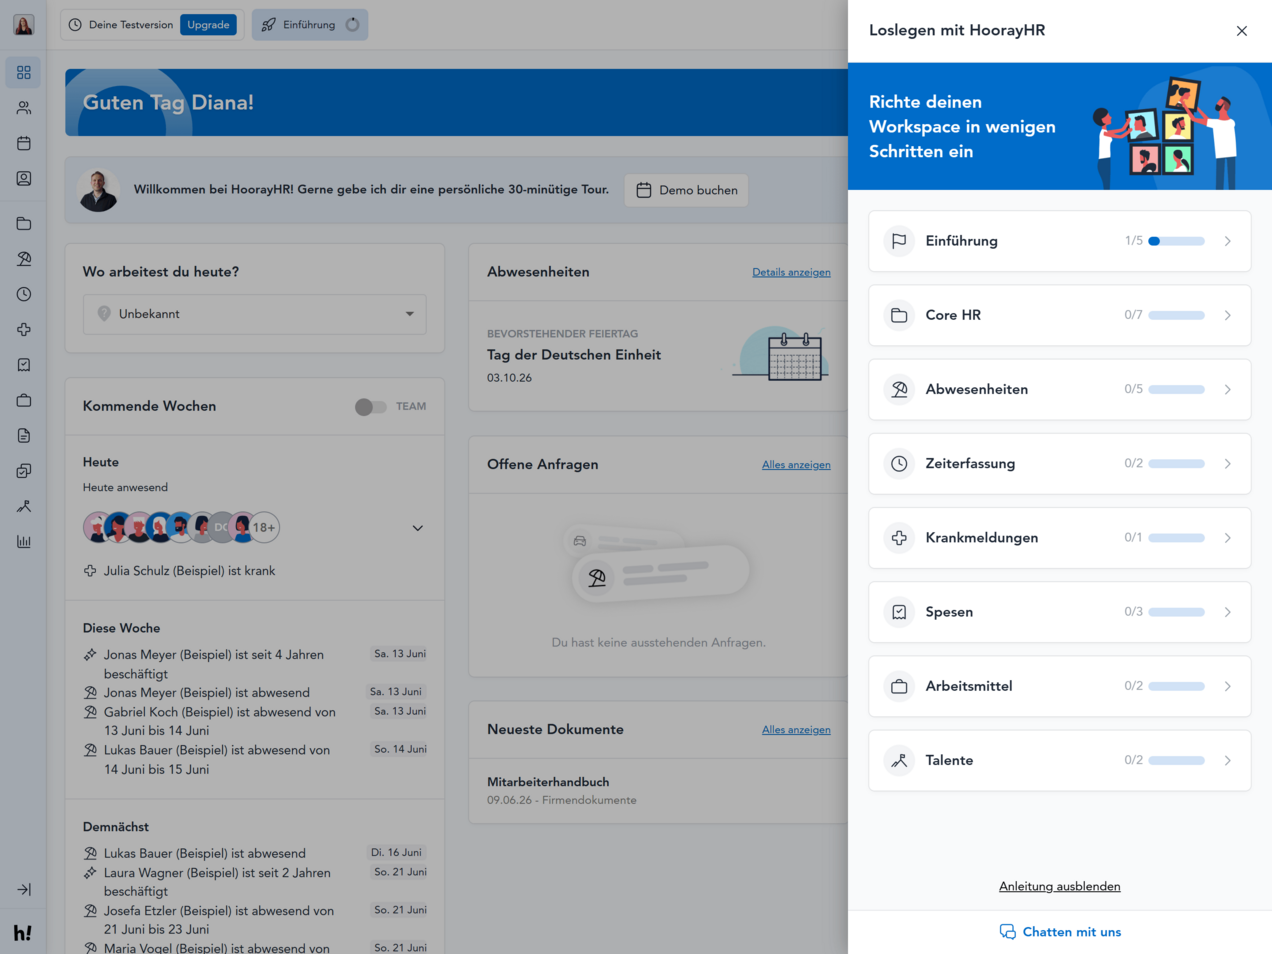The image size is (1272, 954).
Task: Open the briefcase equipment icon in sidebar
Action: (x=24, y=400)
